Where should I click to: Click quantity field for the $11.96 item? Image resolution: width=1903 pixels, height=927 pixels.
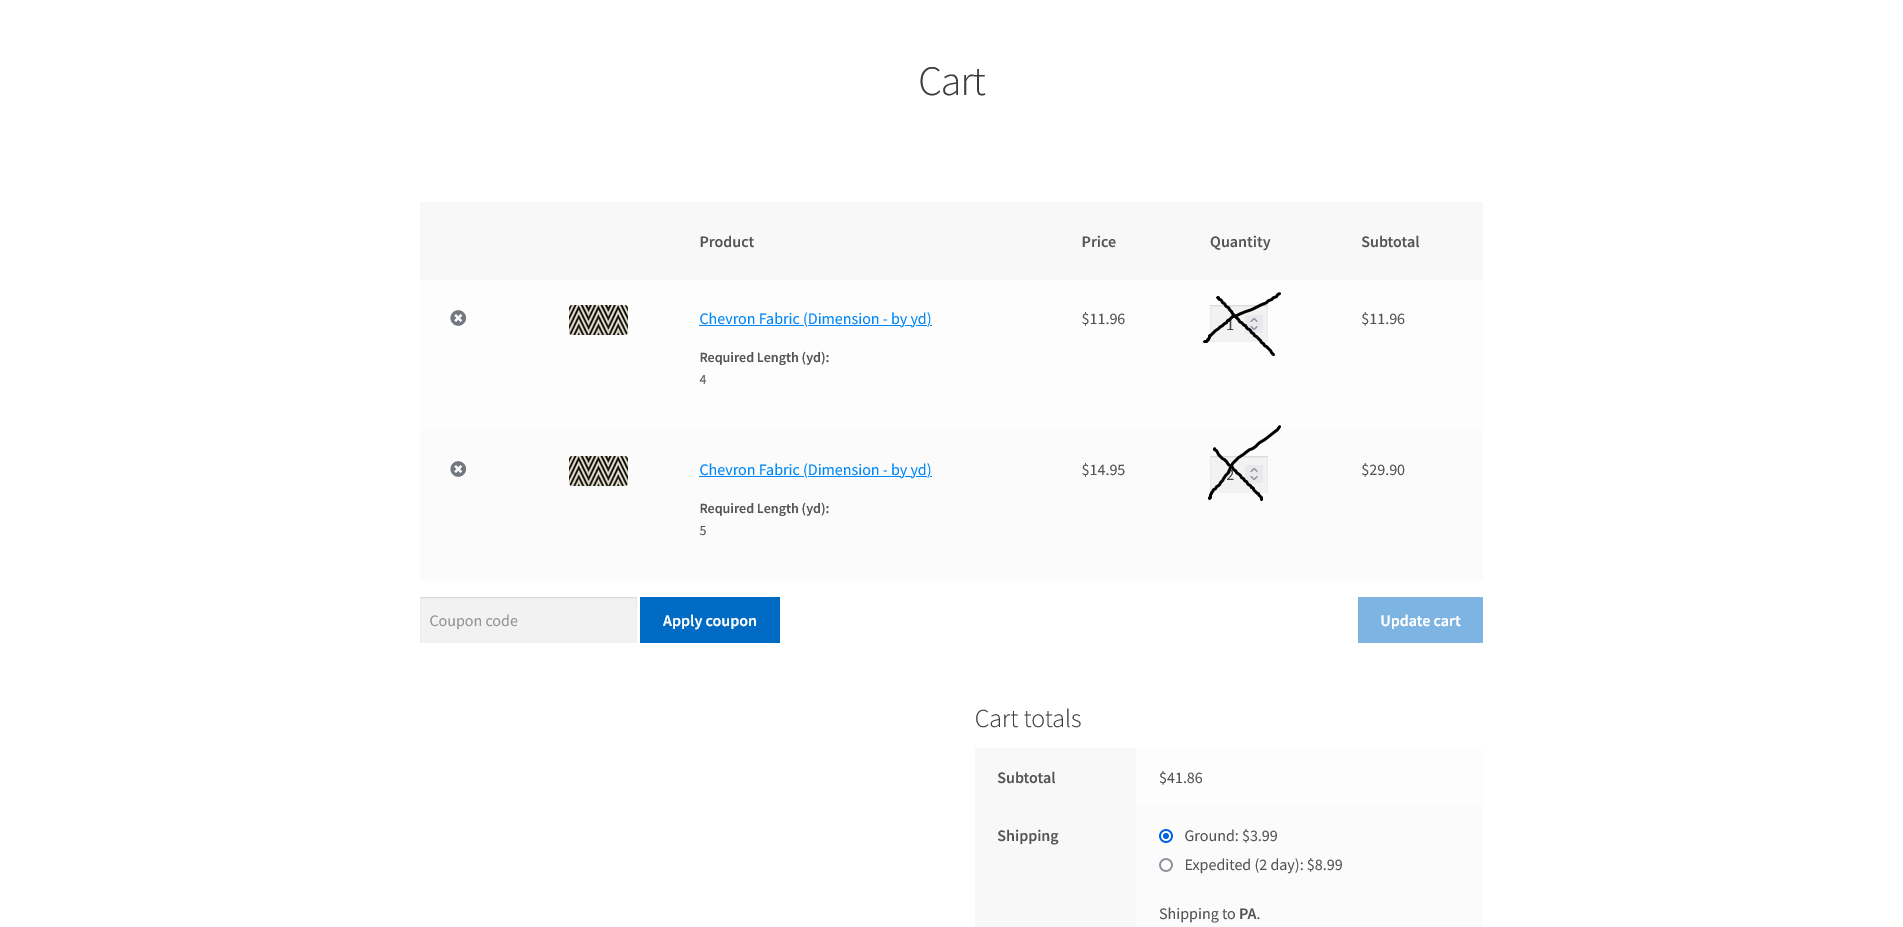point(1238,324)
